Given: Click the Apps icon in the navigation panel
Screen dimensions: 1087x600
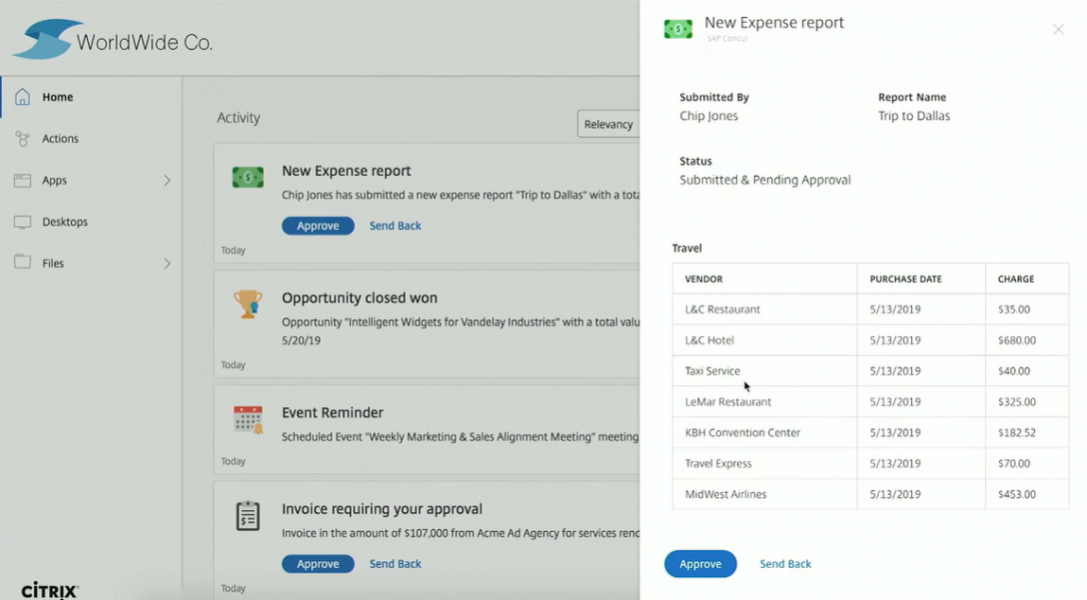Looking at the screenshot, I should click(24, 180).
